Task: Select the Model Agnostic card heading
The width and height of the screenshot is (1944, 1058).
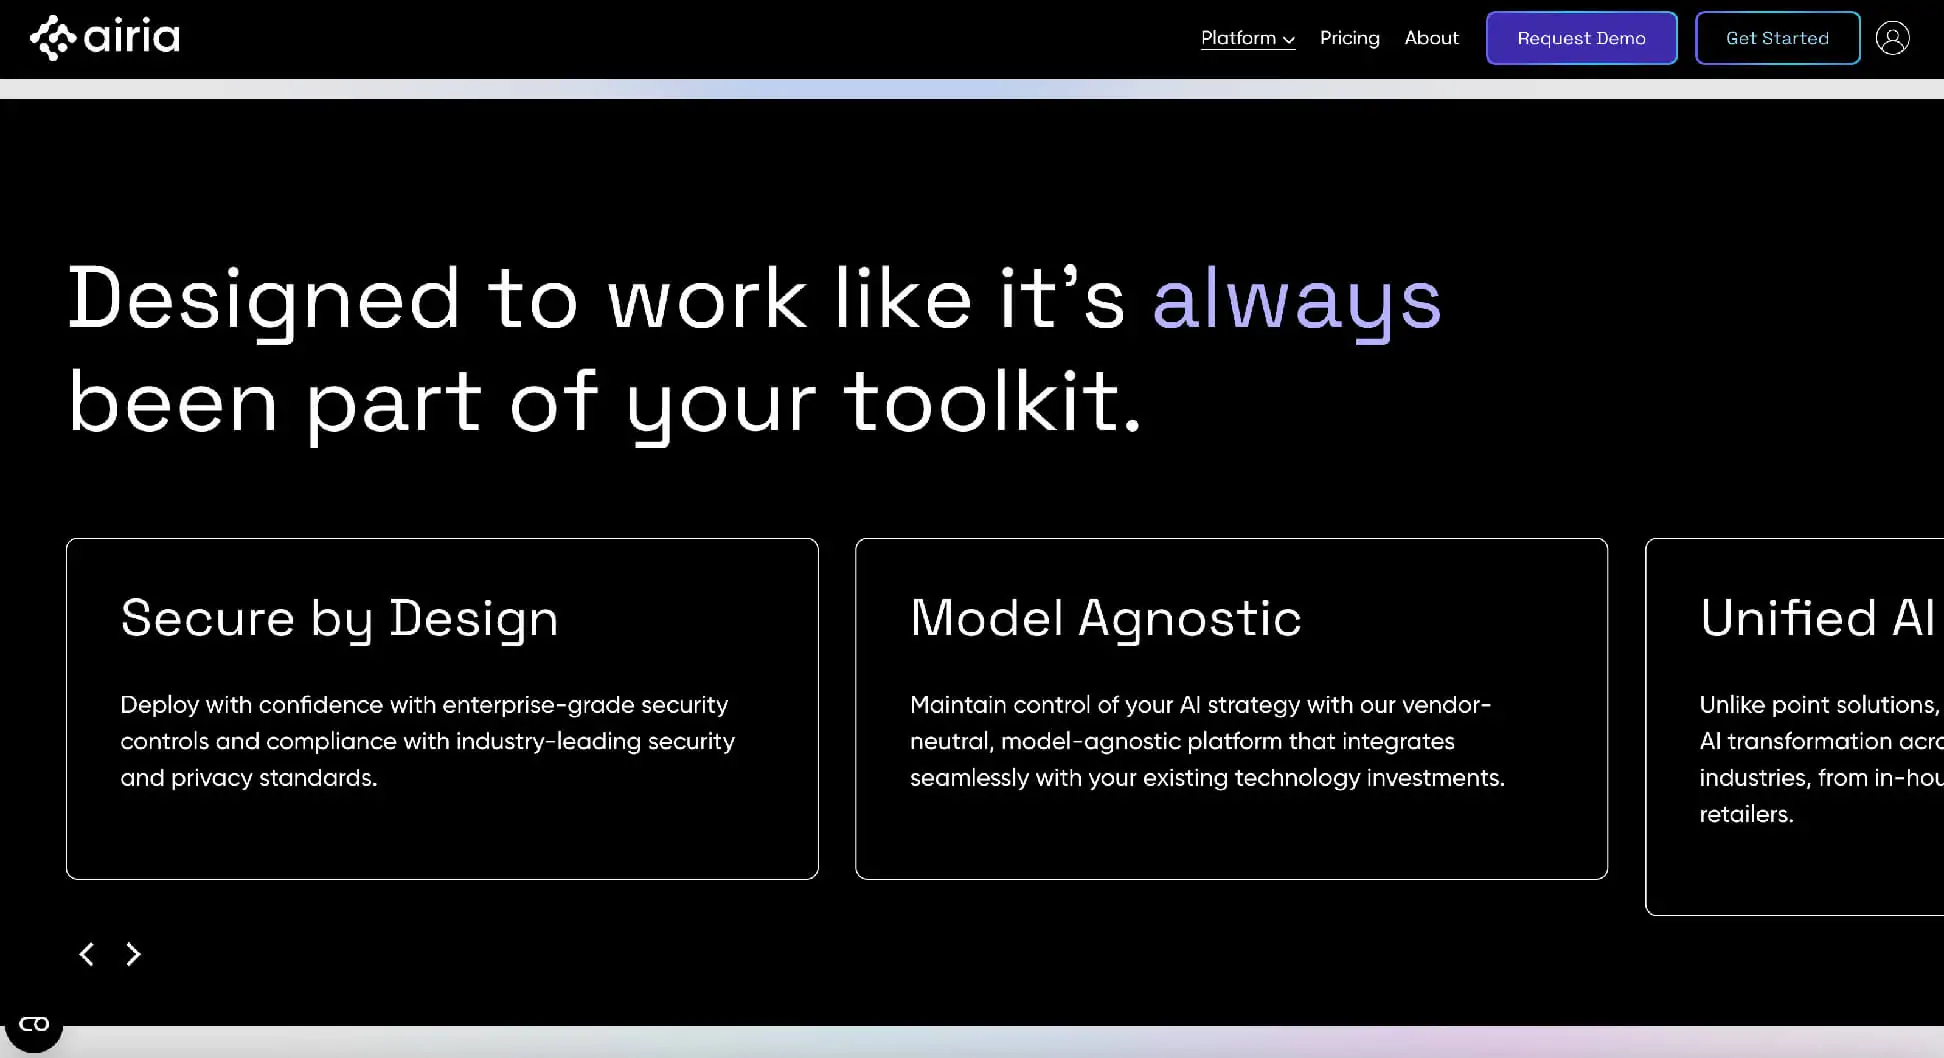Action: coord(1105,618)
